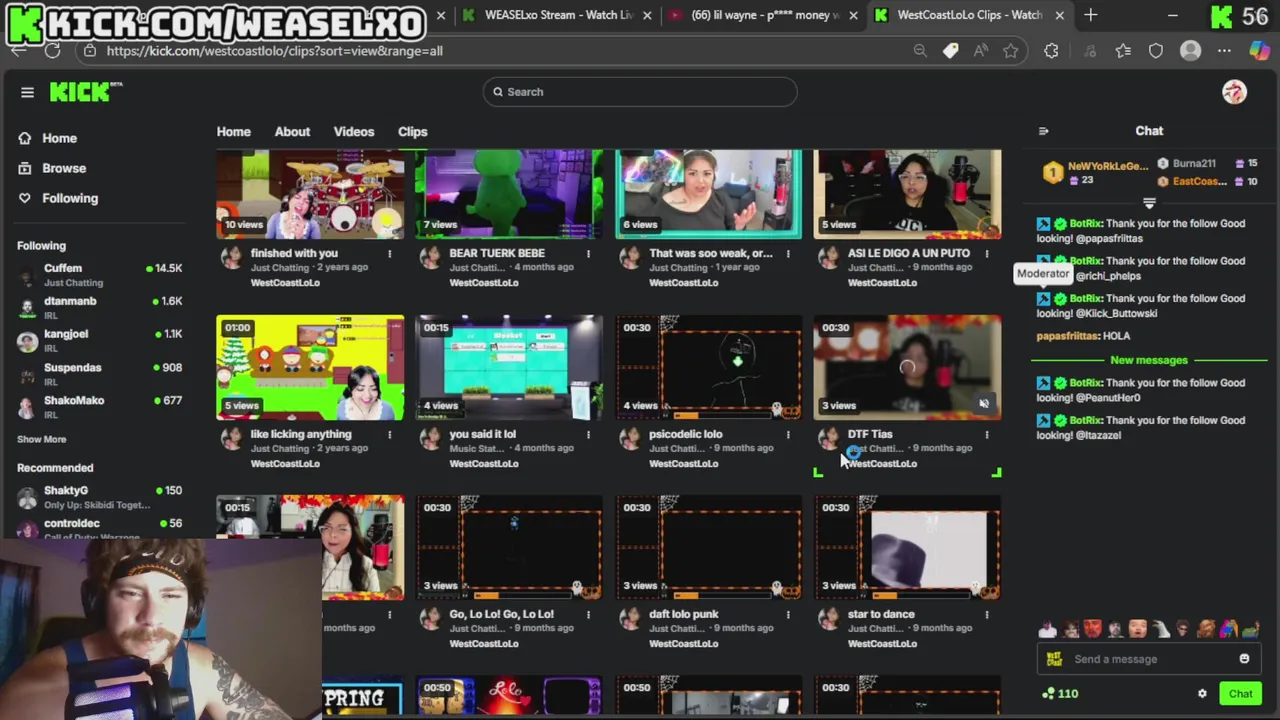Click the green Chat send button
Screen dimensions: 1280x720
[1240, 694]
